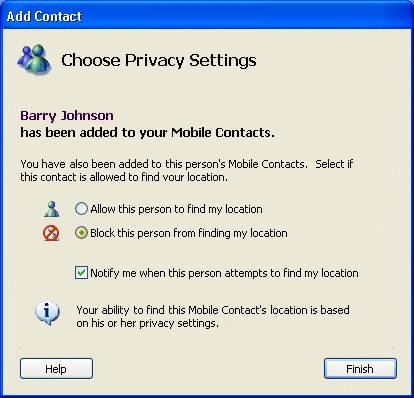Click the 'his or her privacy settings' line
Viewport: 414px width, 398px height.
[147, 323]
